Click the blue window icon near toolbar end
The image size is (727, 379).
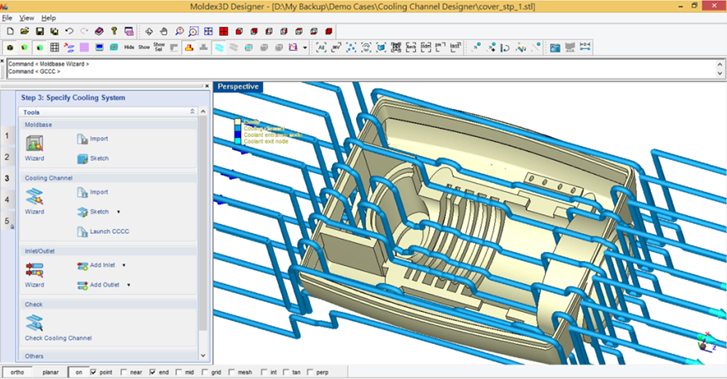(555, 47)
